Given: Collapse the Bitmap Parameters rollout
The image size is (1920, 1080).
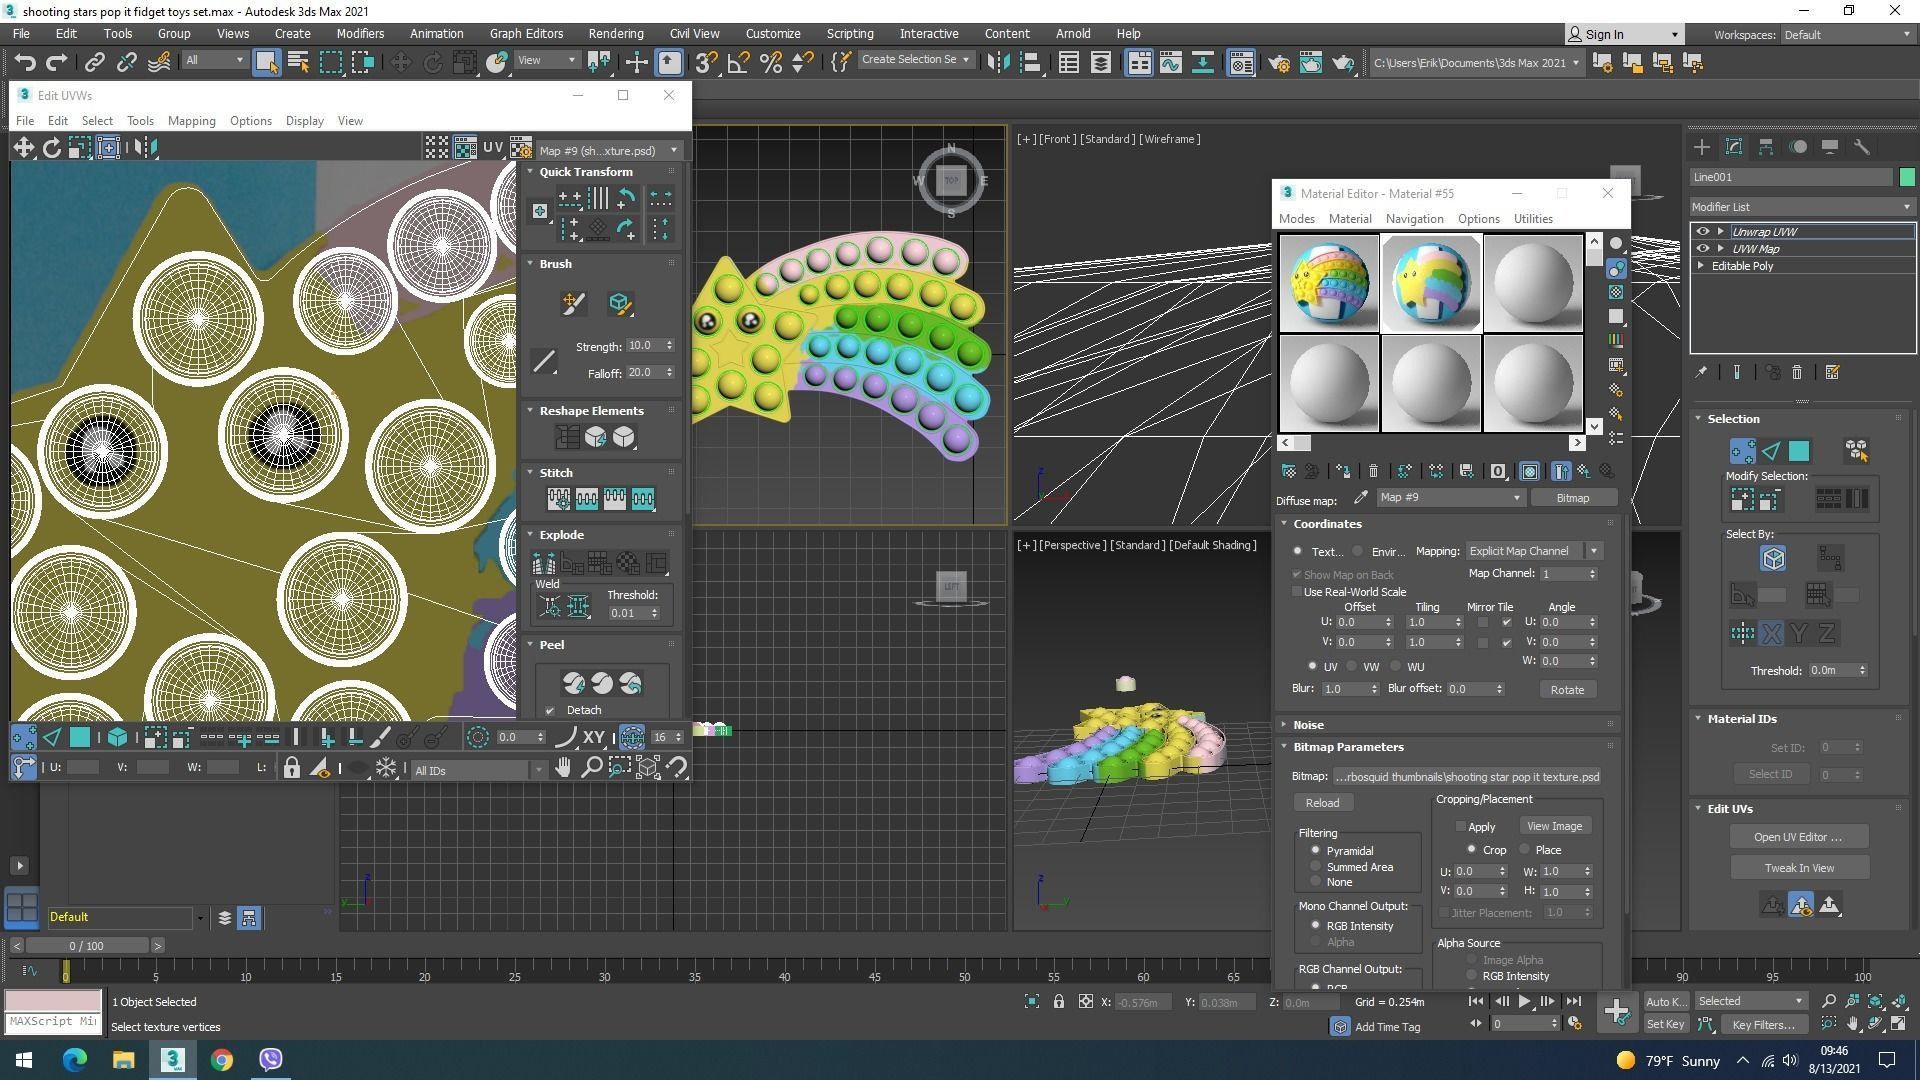Looking at the screenshot, I should coord(1347,747).
